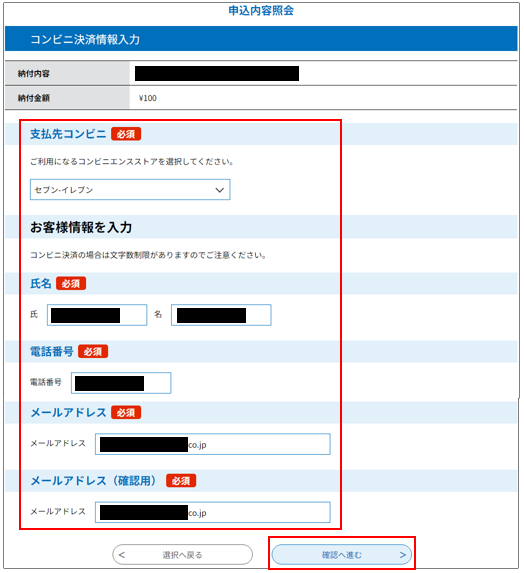Image resolution: width=524 pixels, height=573 pixels.
Task: Click the 確認へ進む button
Action: tap(342, 555)
